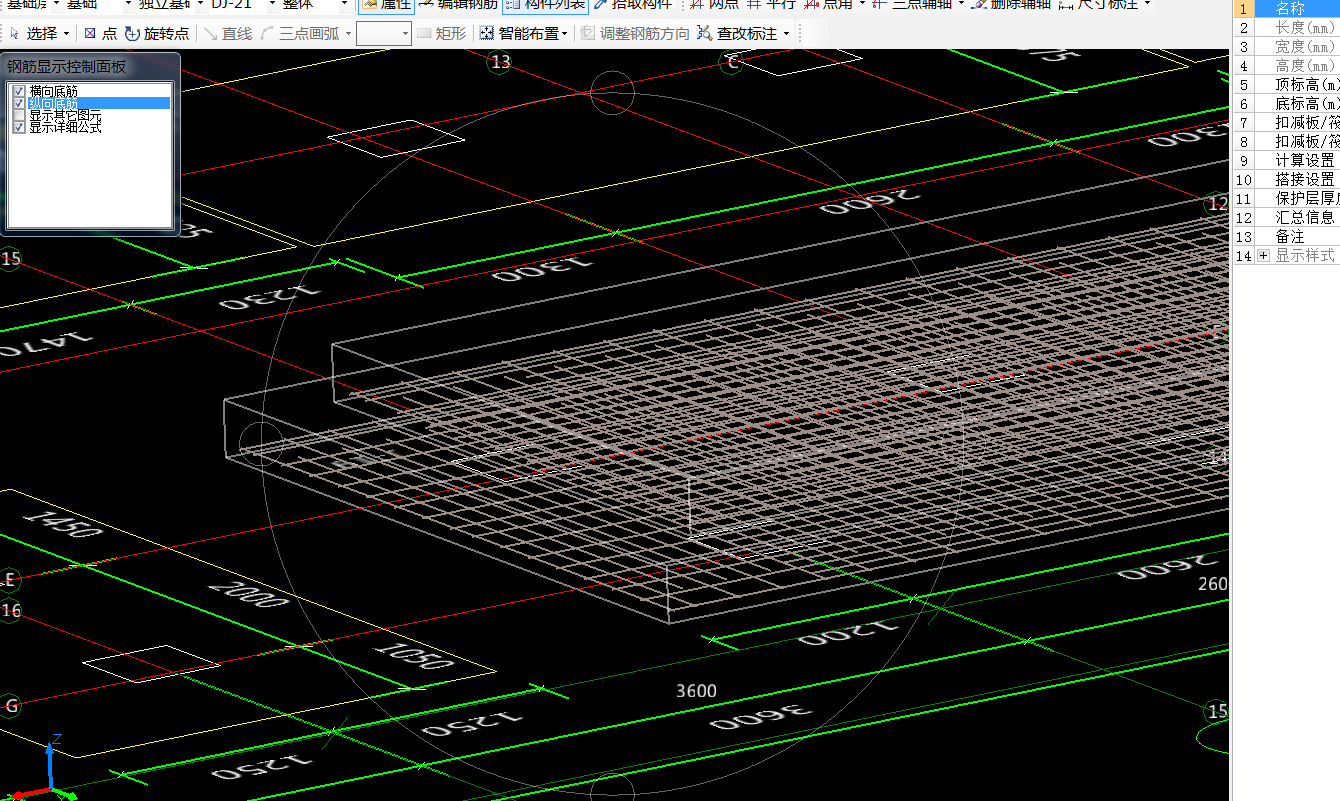This screenshot has height=801, width=1340.
Task: Click the 钢筋显示控制面板 panel title
Action: point(67,67)
